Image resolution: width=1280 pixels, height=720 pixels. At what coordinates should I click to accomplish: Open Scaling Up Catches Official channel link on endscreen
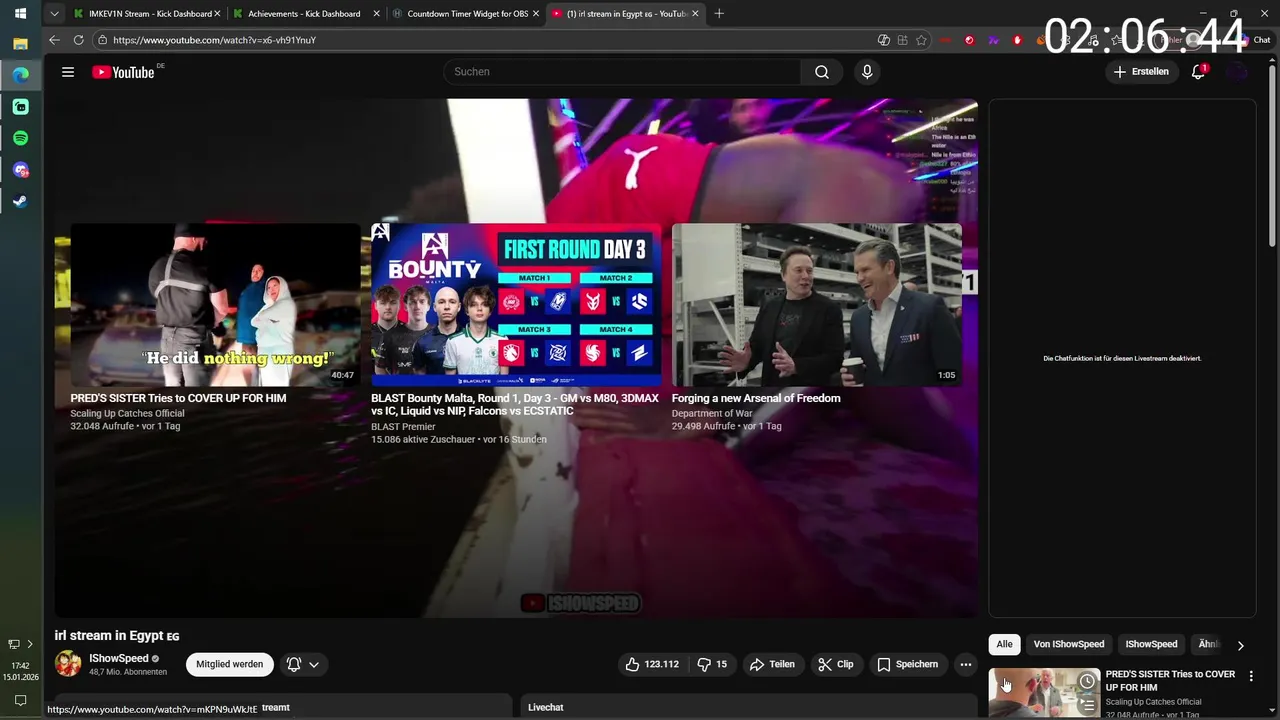point(127,413)
